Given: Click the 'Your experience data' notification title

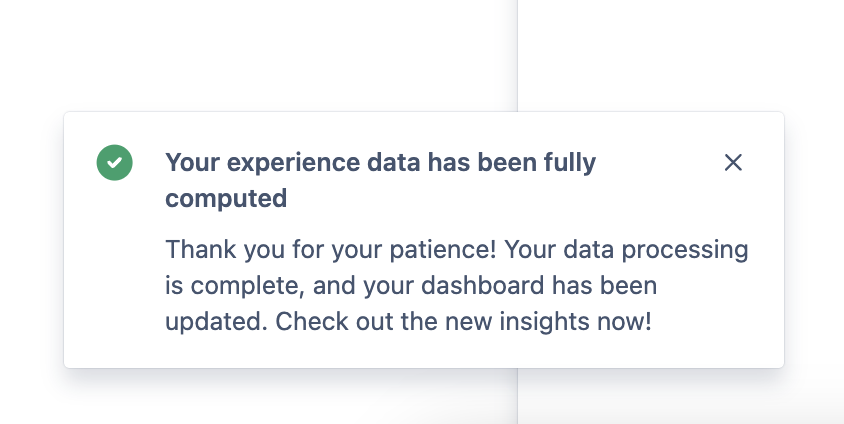Looking at the screenshot, I should pyautogui.click(x=380, y=163).
